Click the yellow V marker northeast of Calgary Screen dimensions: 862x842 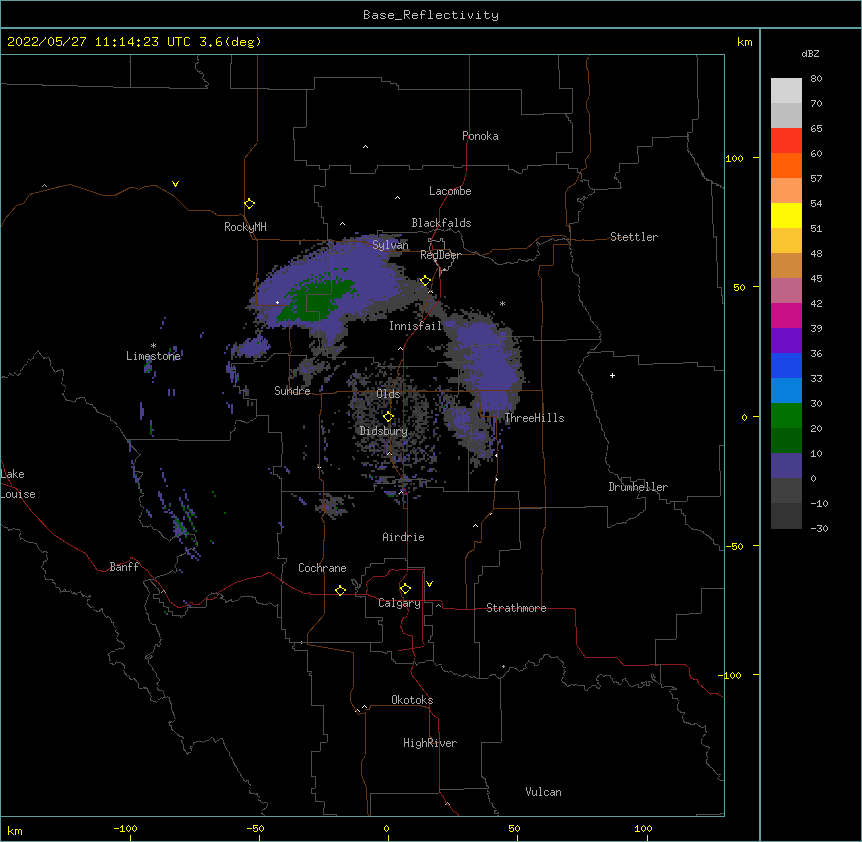tap(429, 584)
